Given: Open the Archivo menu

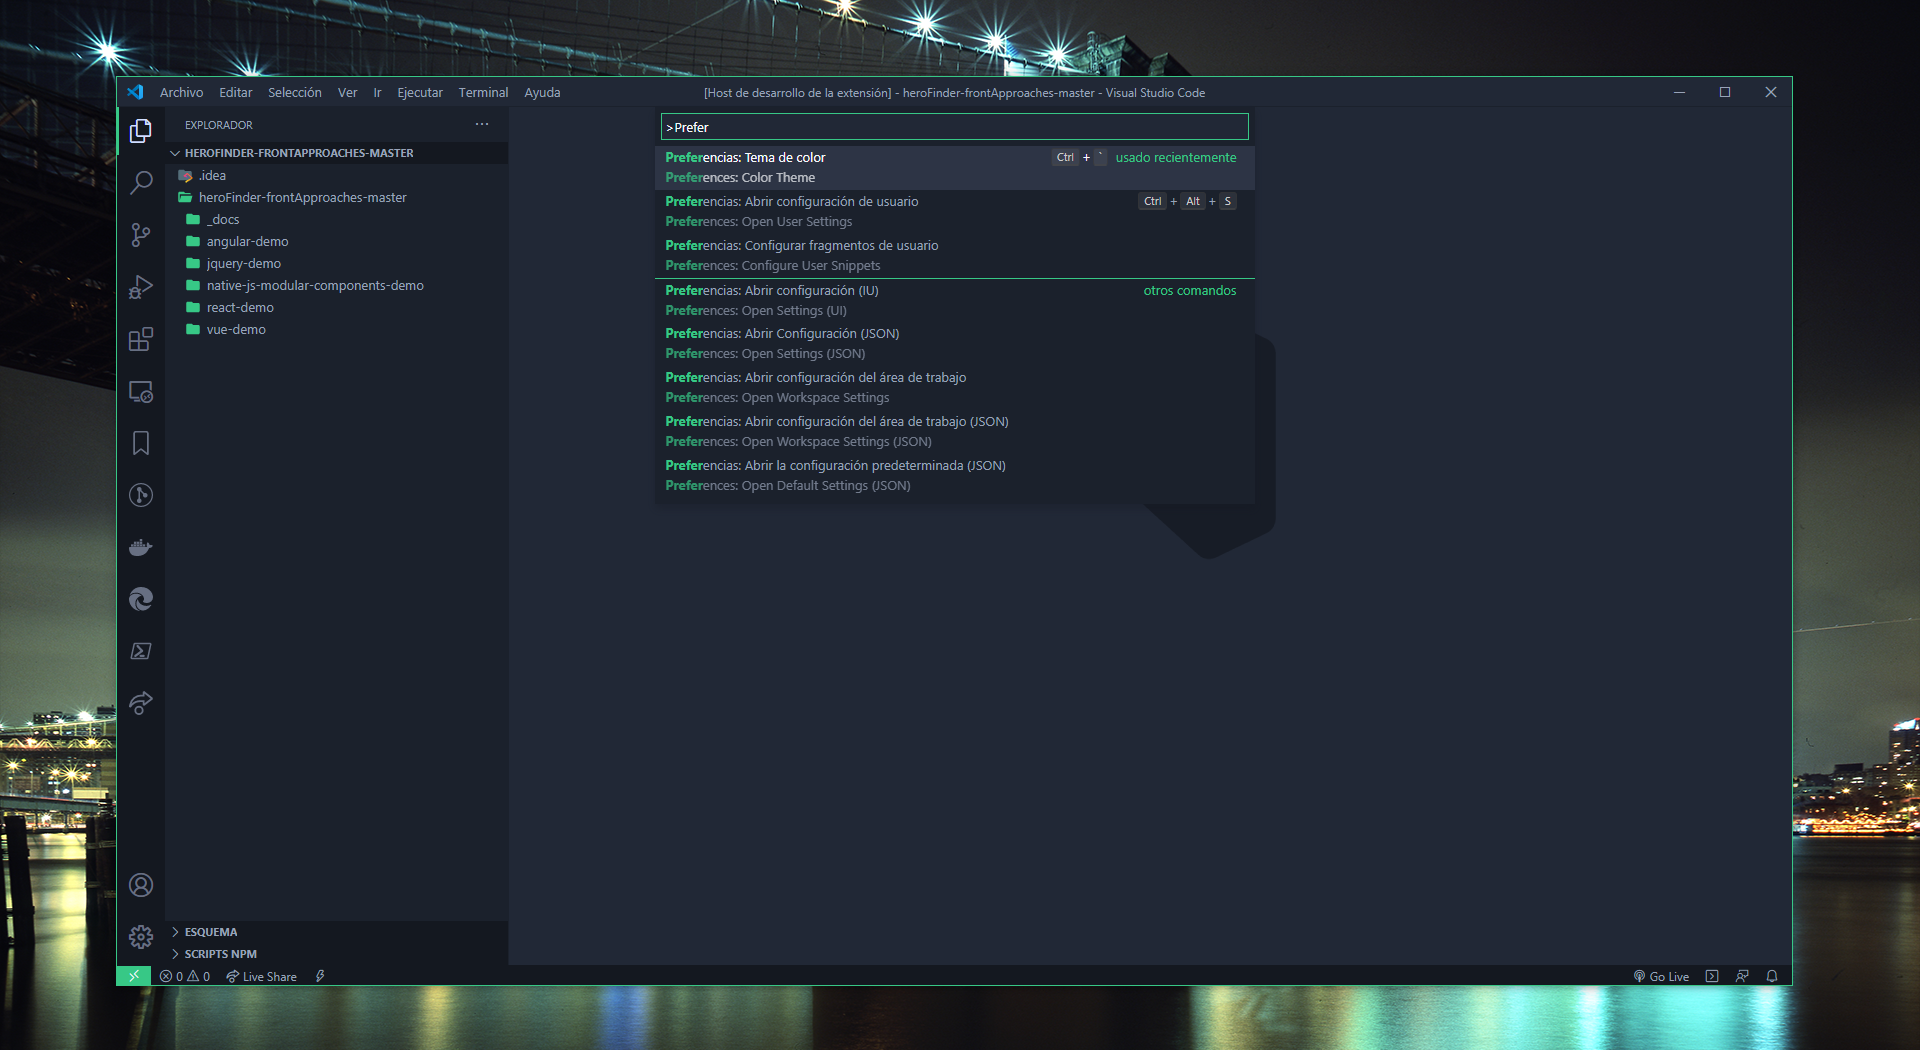Looking at the screenshot, I should [x=181, y=92].
